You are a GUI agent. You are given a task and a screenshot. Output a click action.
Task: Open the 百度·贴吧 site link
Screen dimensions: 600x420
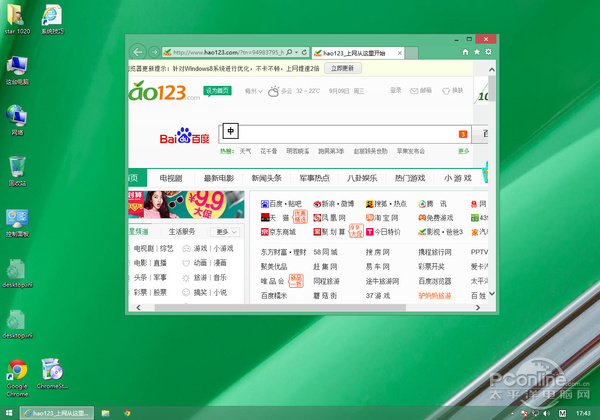pyautogui.click(x=281, y=204)
